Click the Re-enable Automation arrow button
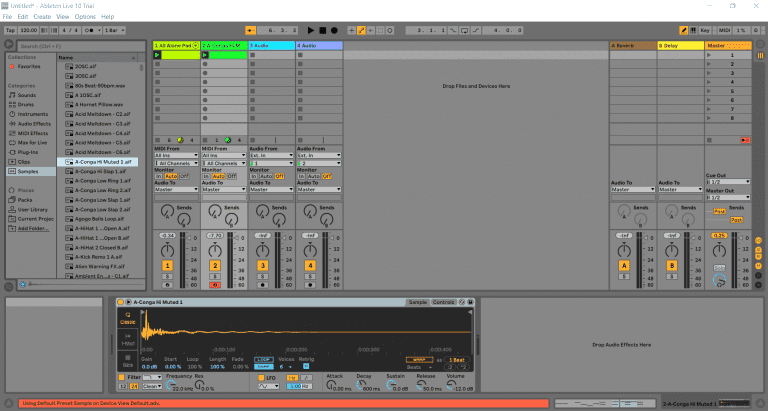768x411 pixels. pos(371,30)
